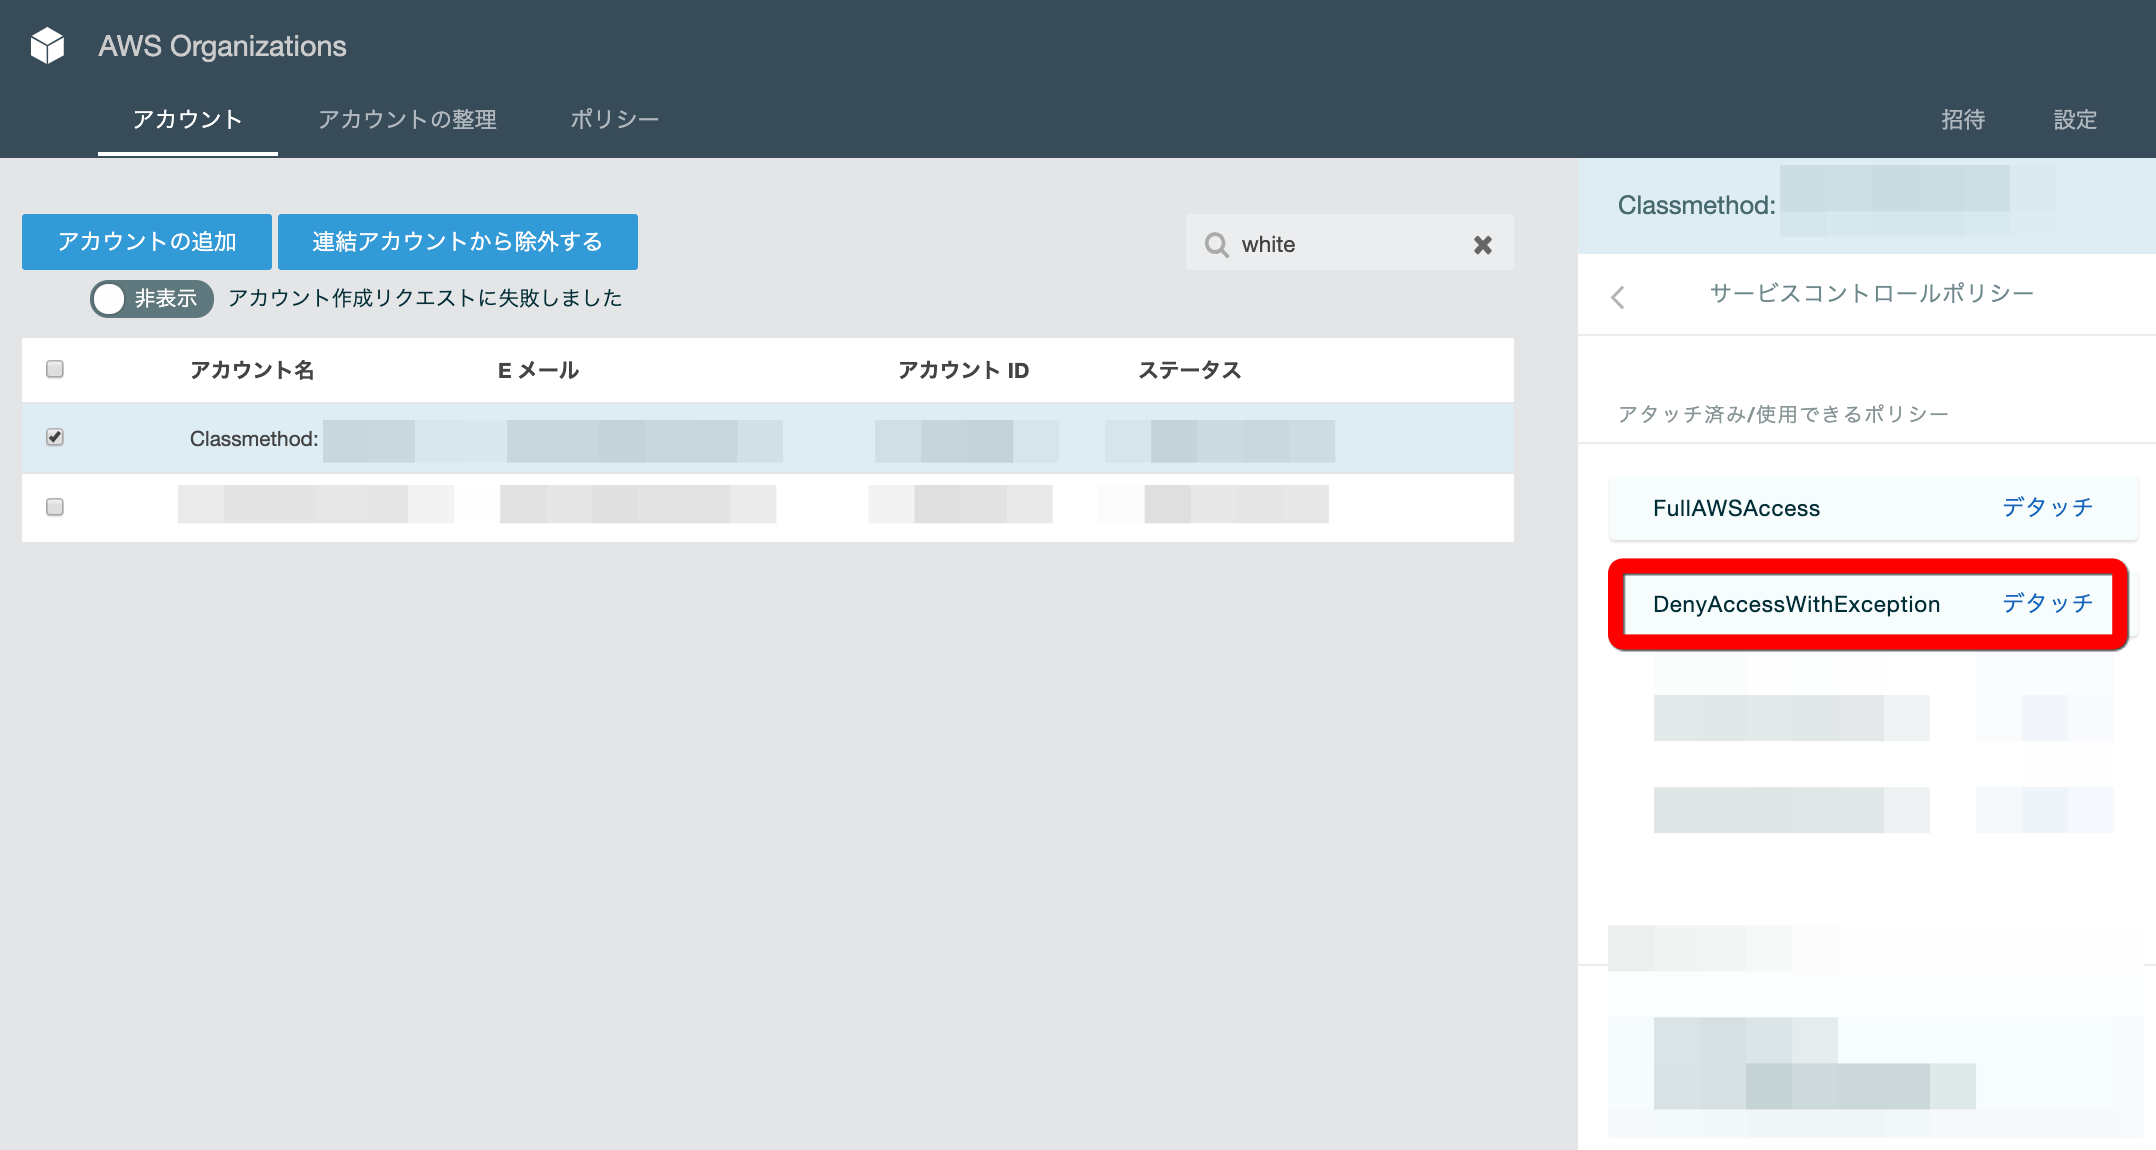Open the 設定 tab
Image resolution: width=2156 pixels, height=1150 pixels.
[2074, 119]
